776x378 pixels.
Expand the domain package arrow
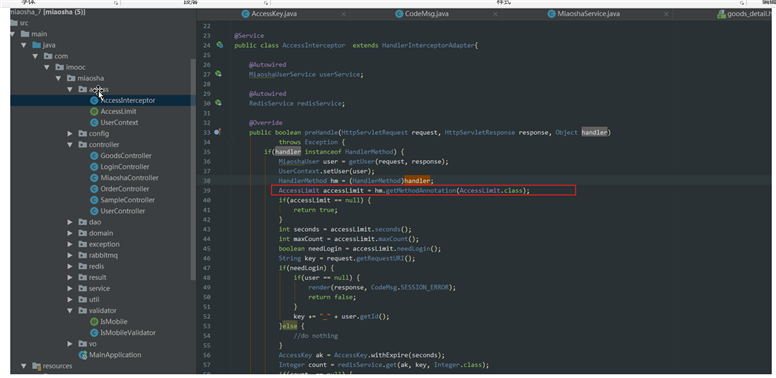70,233
